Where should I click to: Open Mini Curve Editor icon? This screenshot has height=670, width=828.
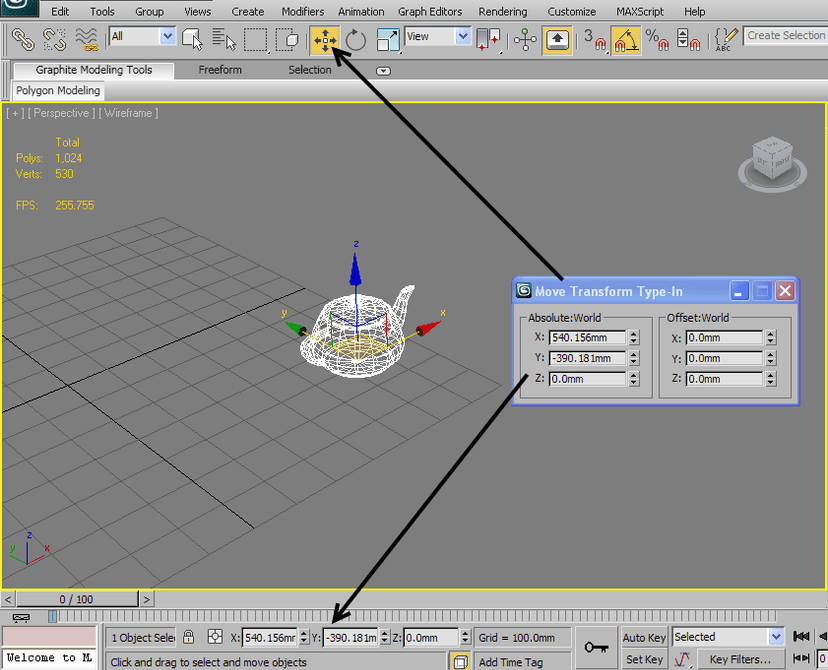point(21,617)
